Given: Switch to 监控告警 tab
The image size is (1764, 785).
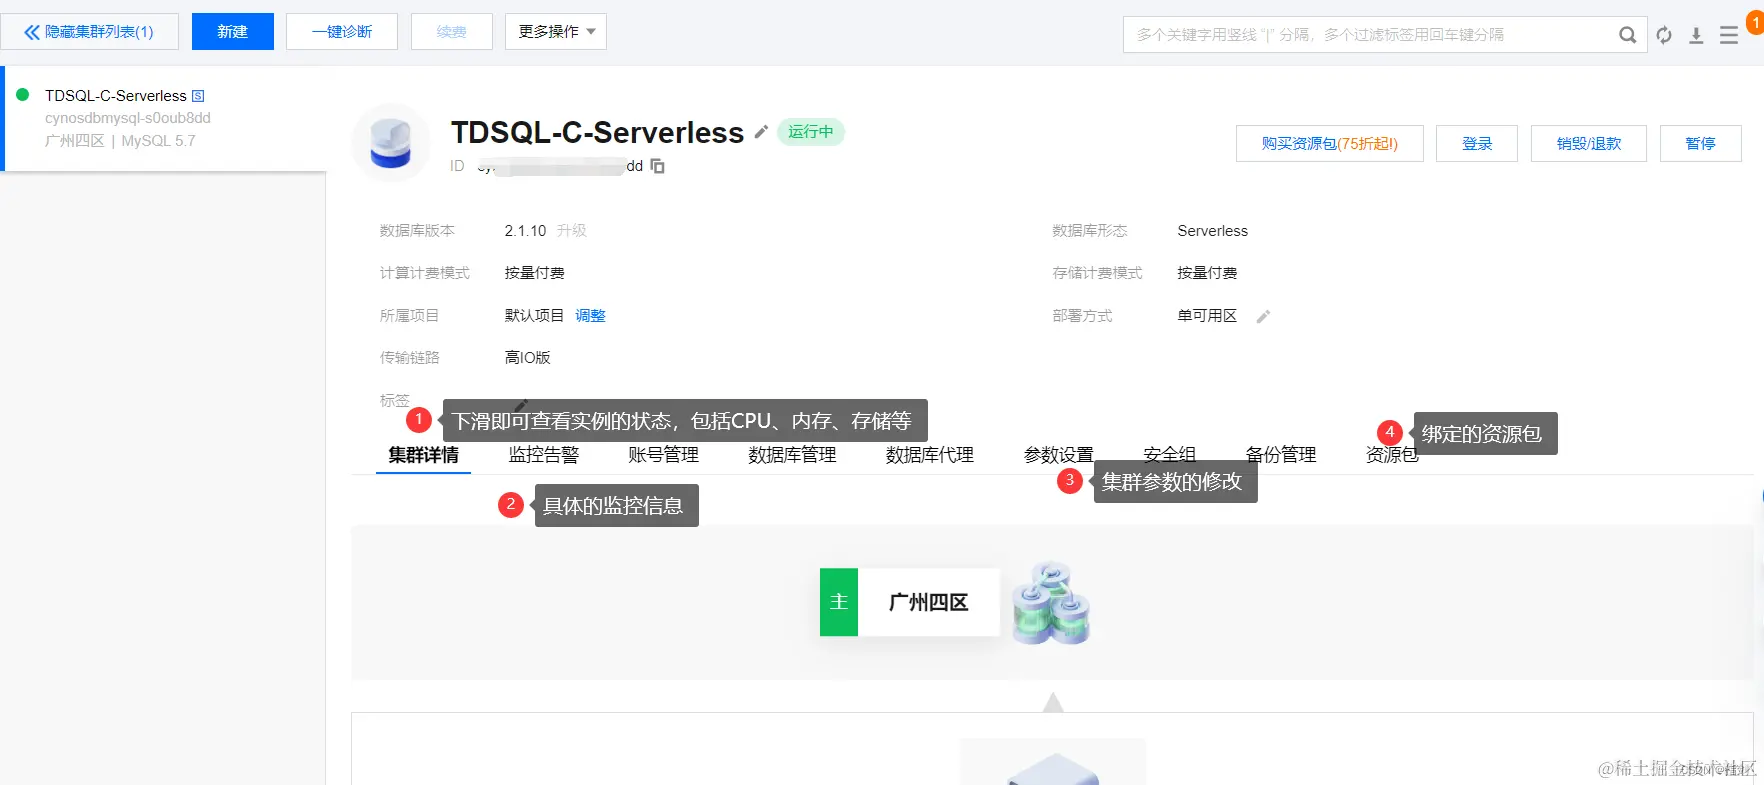Looking at the screenshot, I should [544, 455].
